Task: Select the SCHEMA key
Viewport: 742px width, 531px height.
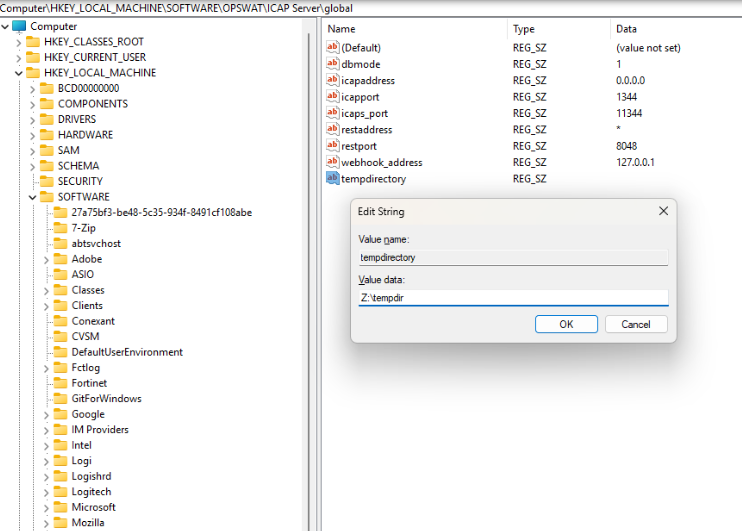Action: (79, 166)
